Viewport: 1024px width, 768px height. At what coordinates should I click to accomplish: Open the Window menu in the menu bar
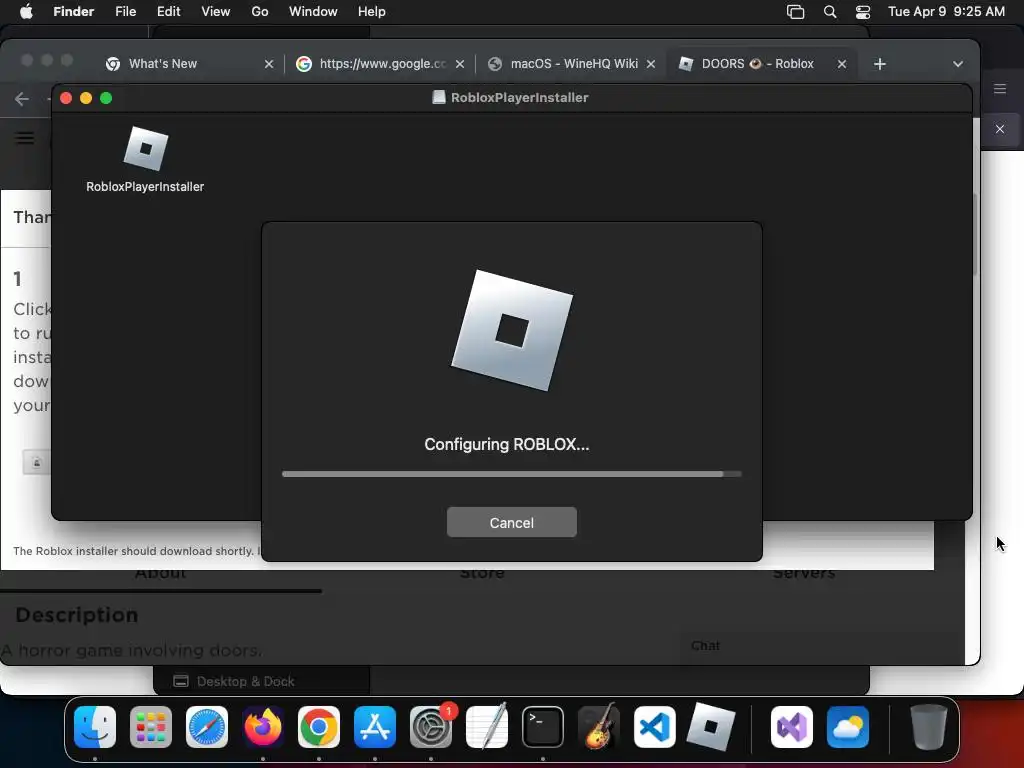coord(313,11)
